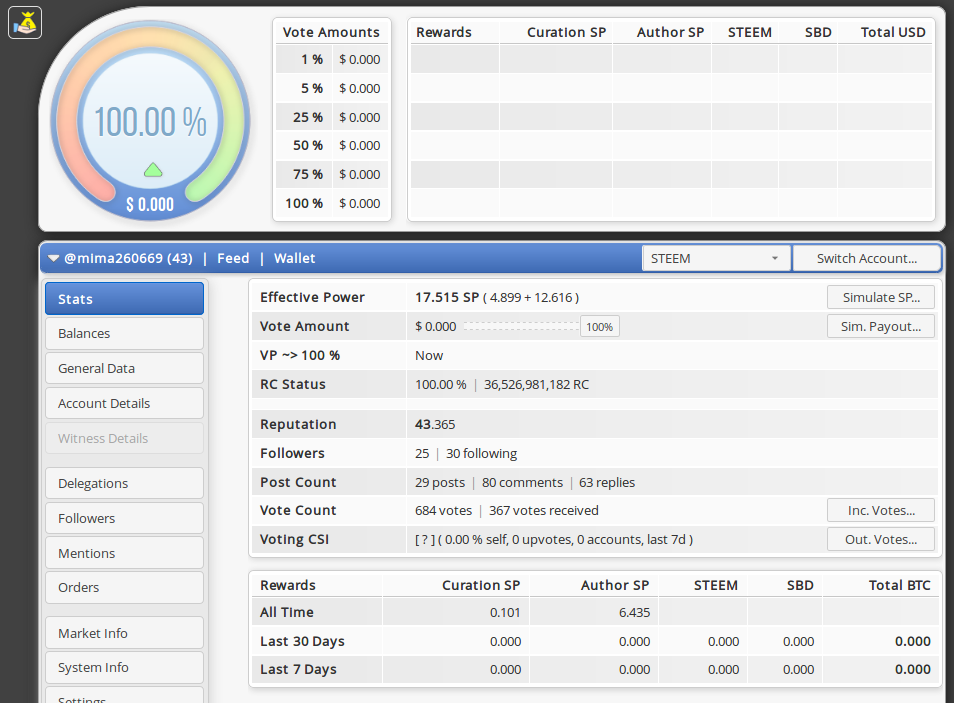Click the 100.00 % voting power gauge
The height and width of the screenshot is (703, 954).
[150, 122]
